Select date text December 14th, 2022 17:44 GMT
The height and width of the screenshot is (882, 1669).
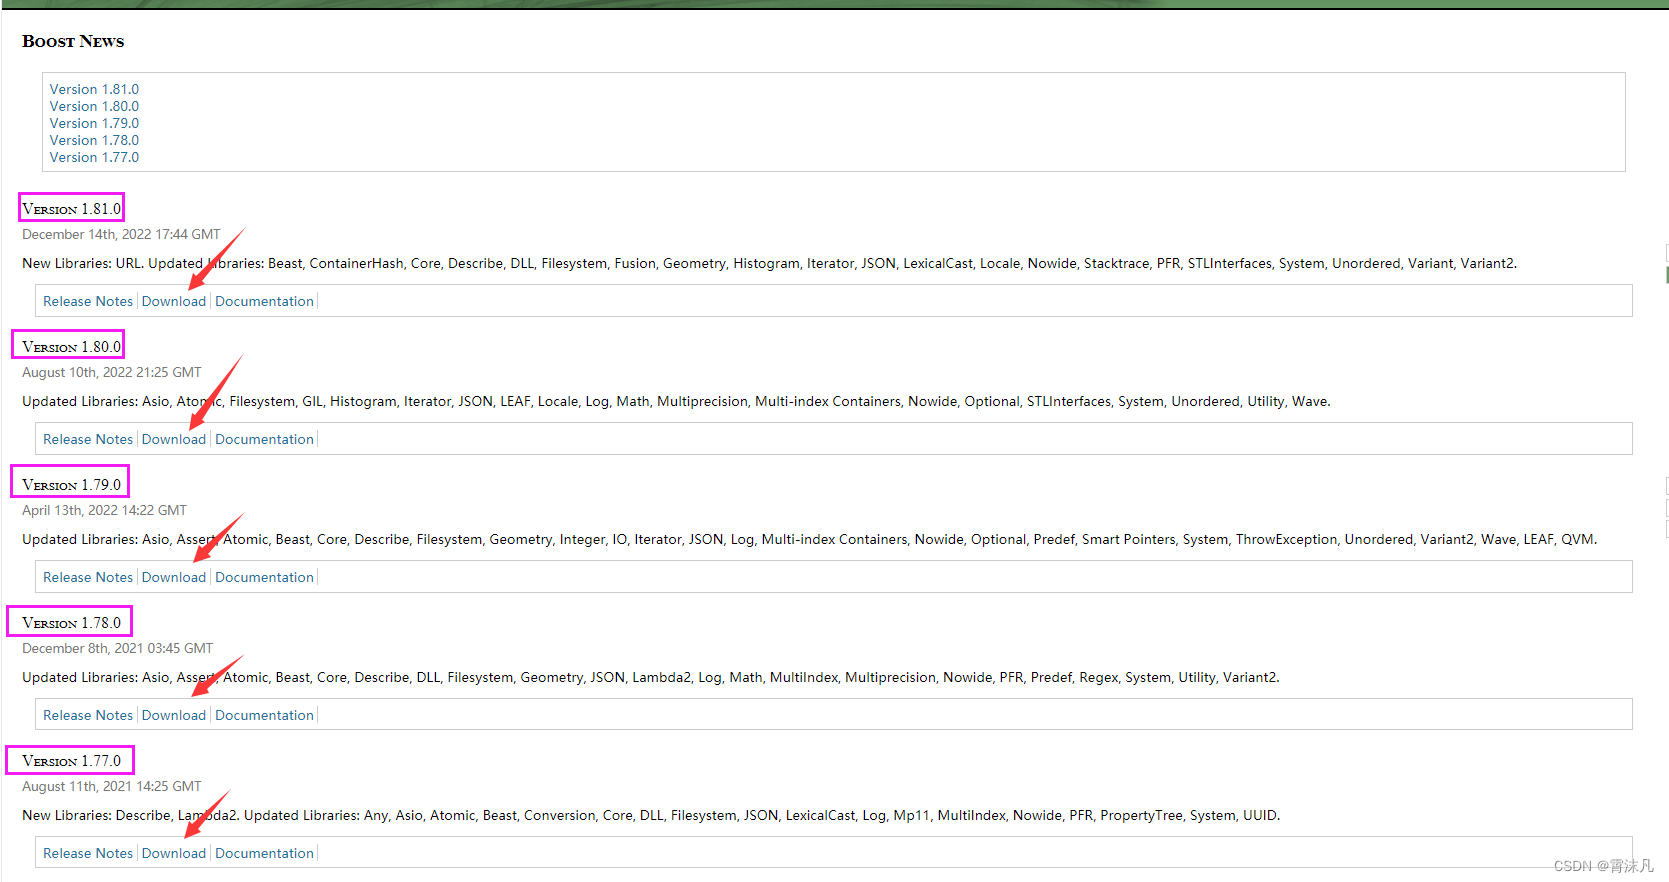tap(121, 234)
